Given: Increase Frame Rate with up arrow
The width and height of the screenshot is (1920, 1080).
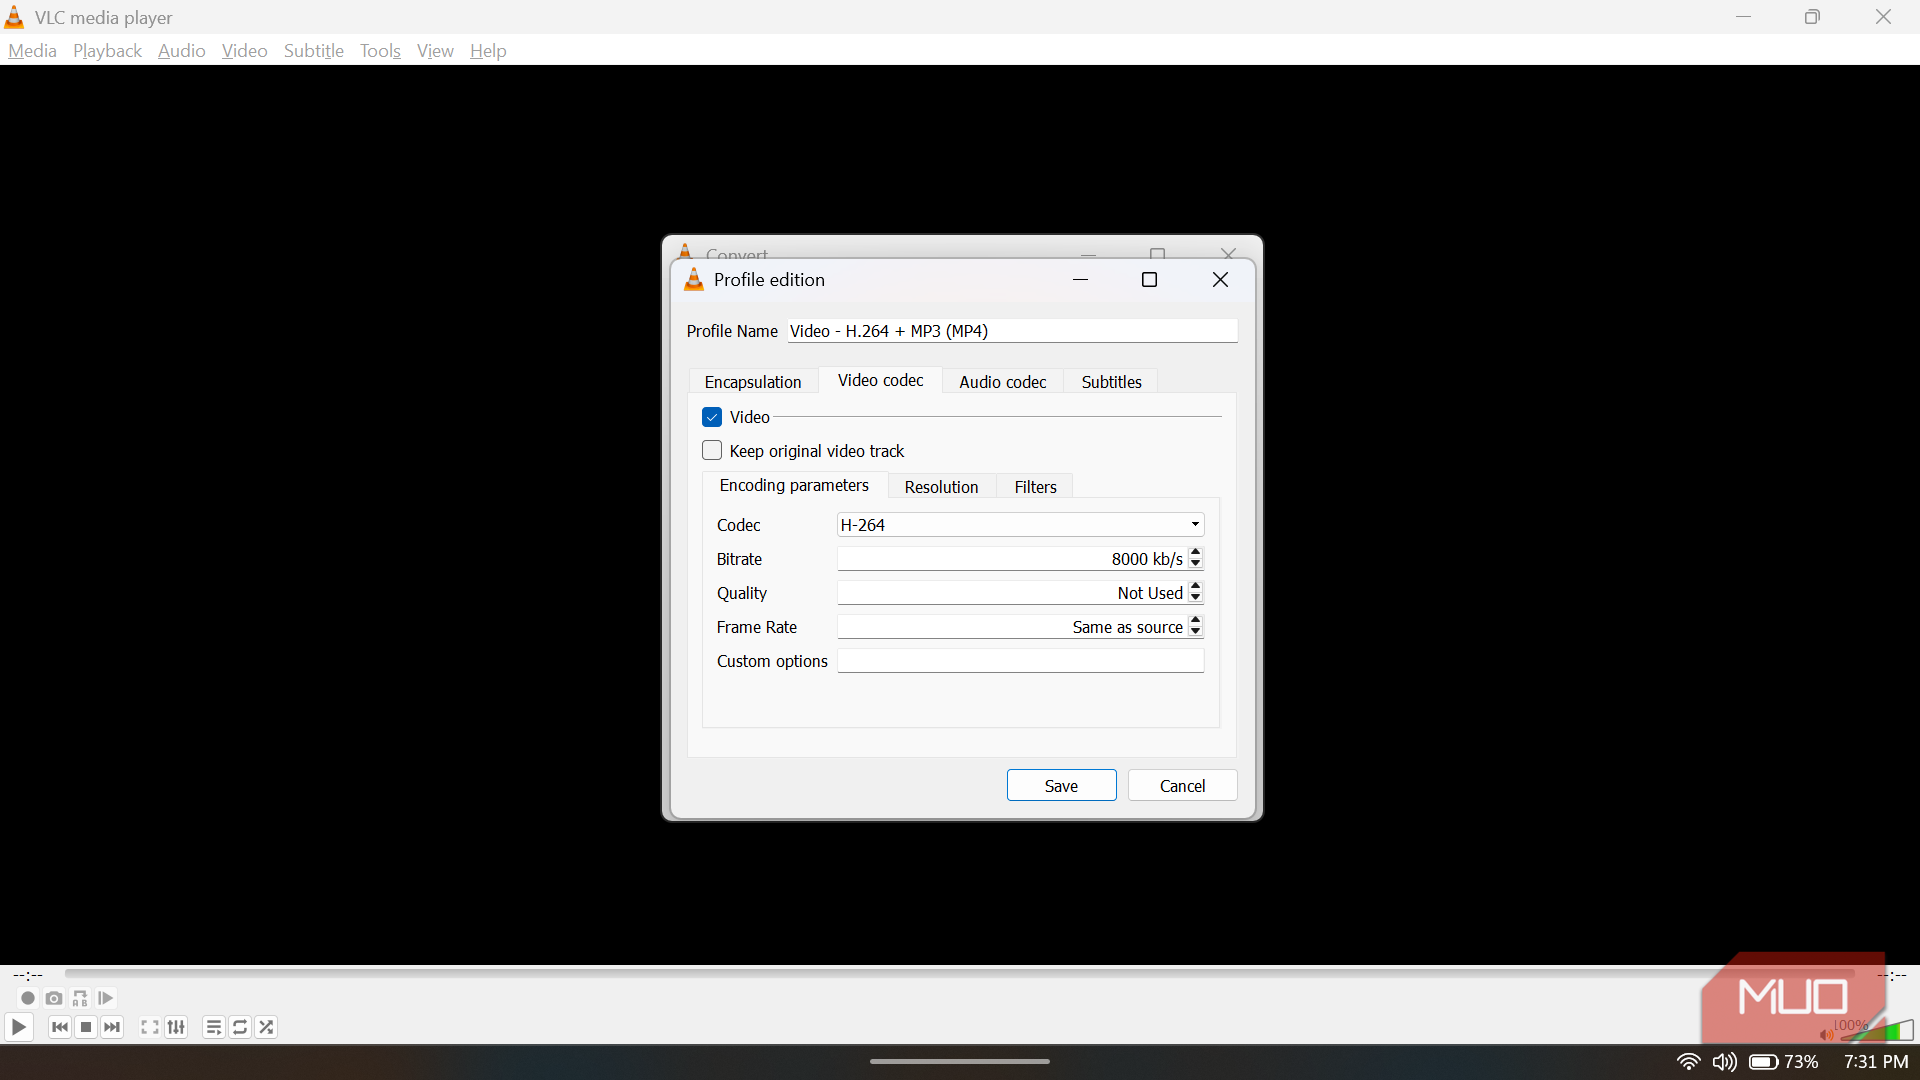Looking at the screenshot, I should pos(1195,621).
